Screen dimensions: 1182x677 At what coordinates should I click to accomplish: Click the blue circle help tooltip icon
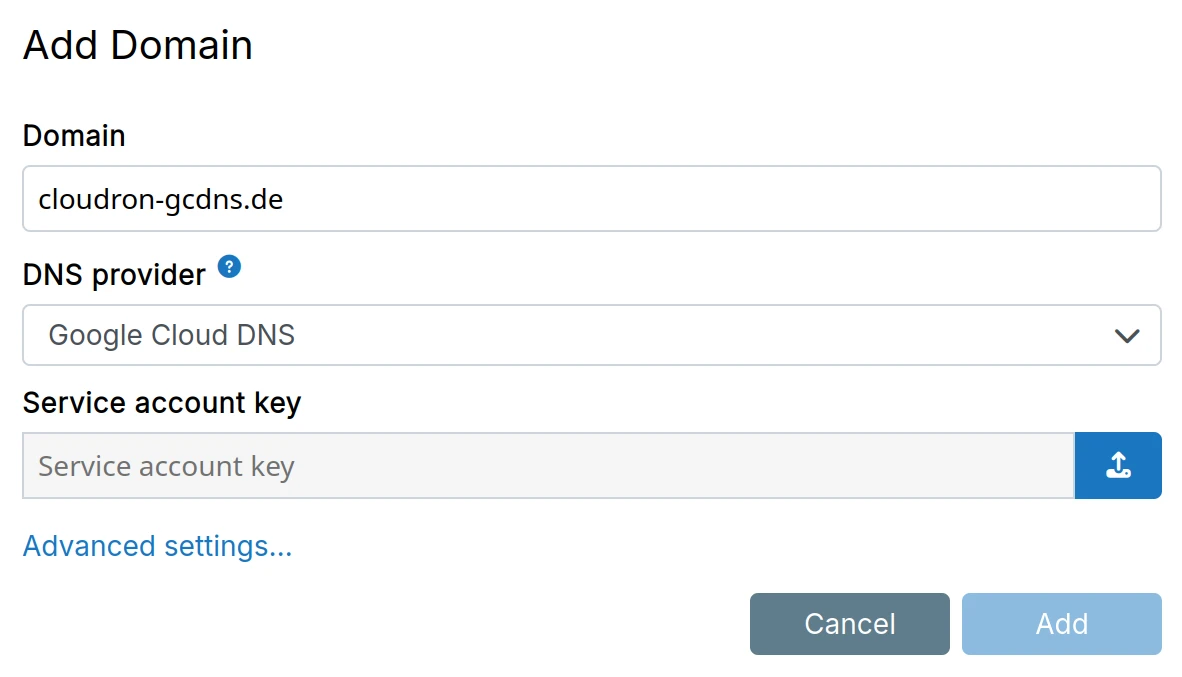(229, 267)
